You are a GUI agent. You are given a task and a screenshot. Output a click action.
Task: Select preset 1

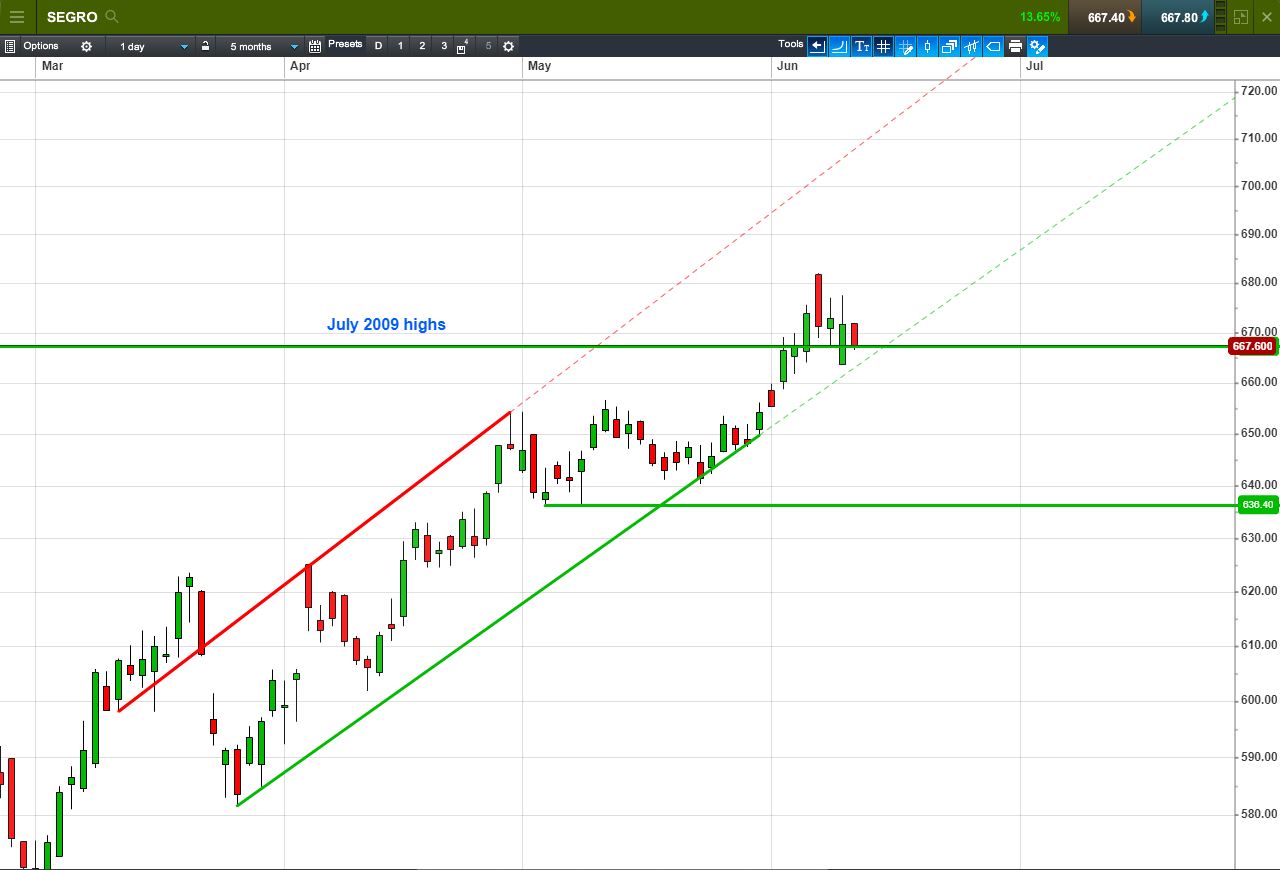click(401, 46)
